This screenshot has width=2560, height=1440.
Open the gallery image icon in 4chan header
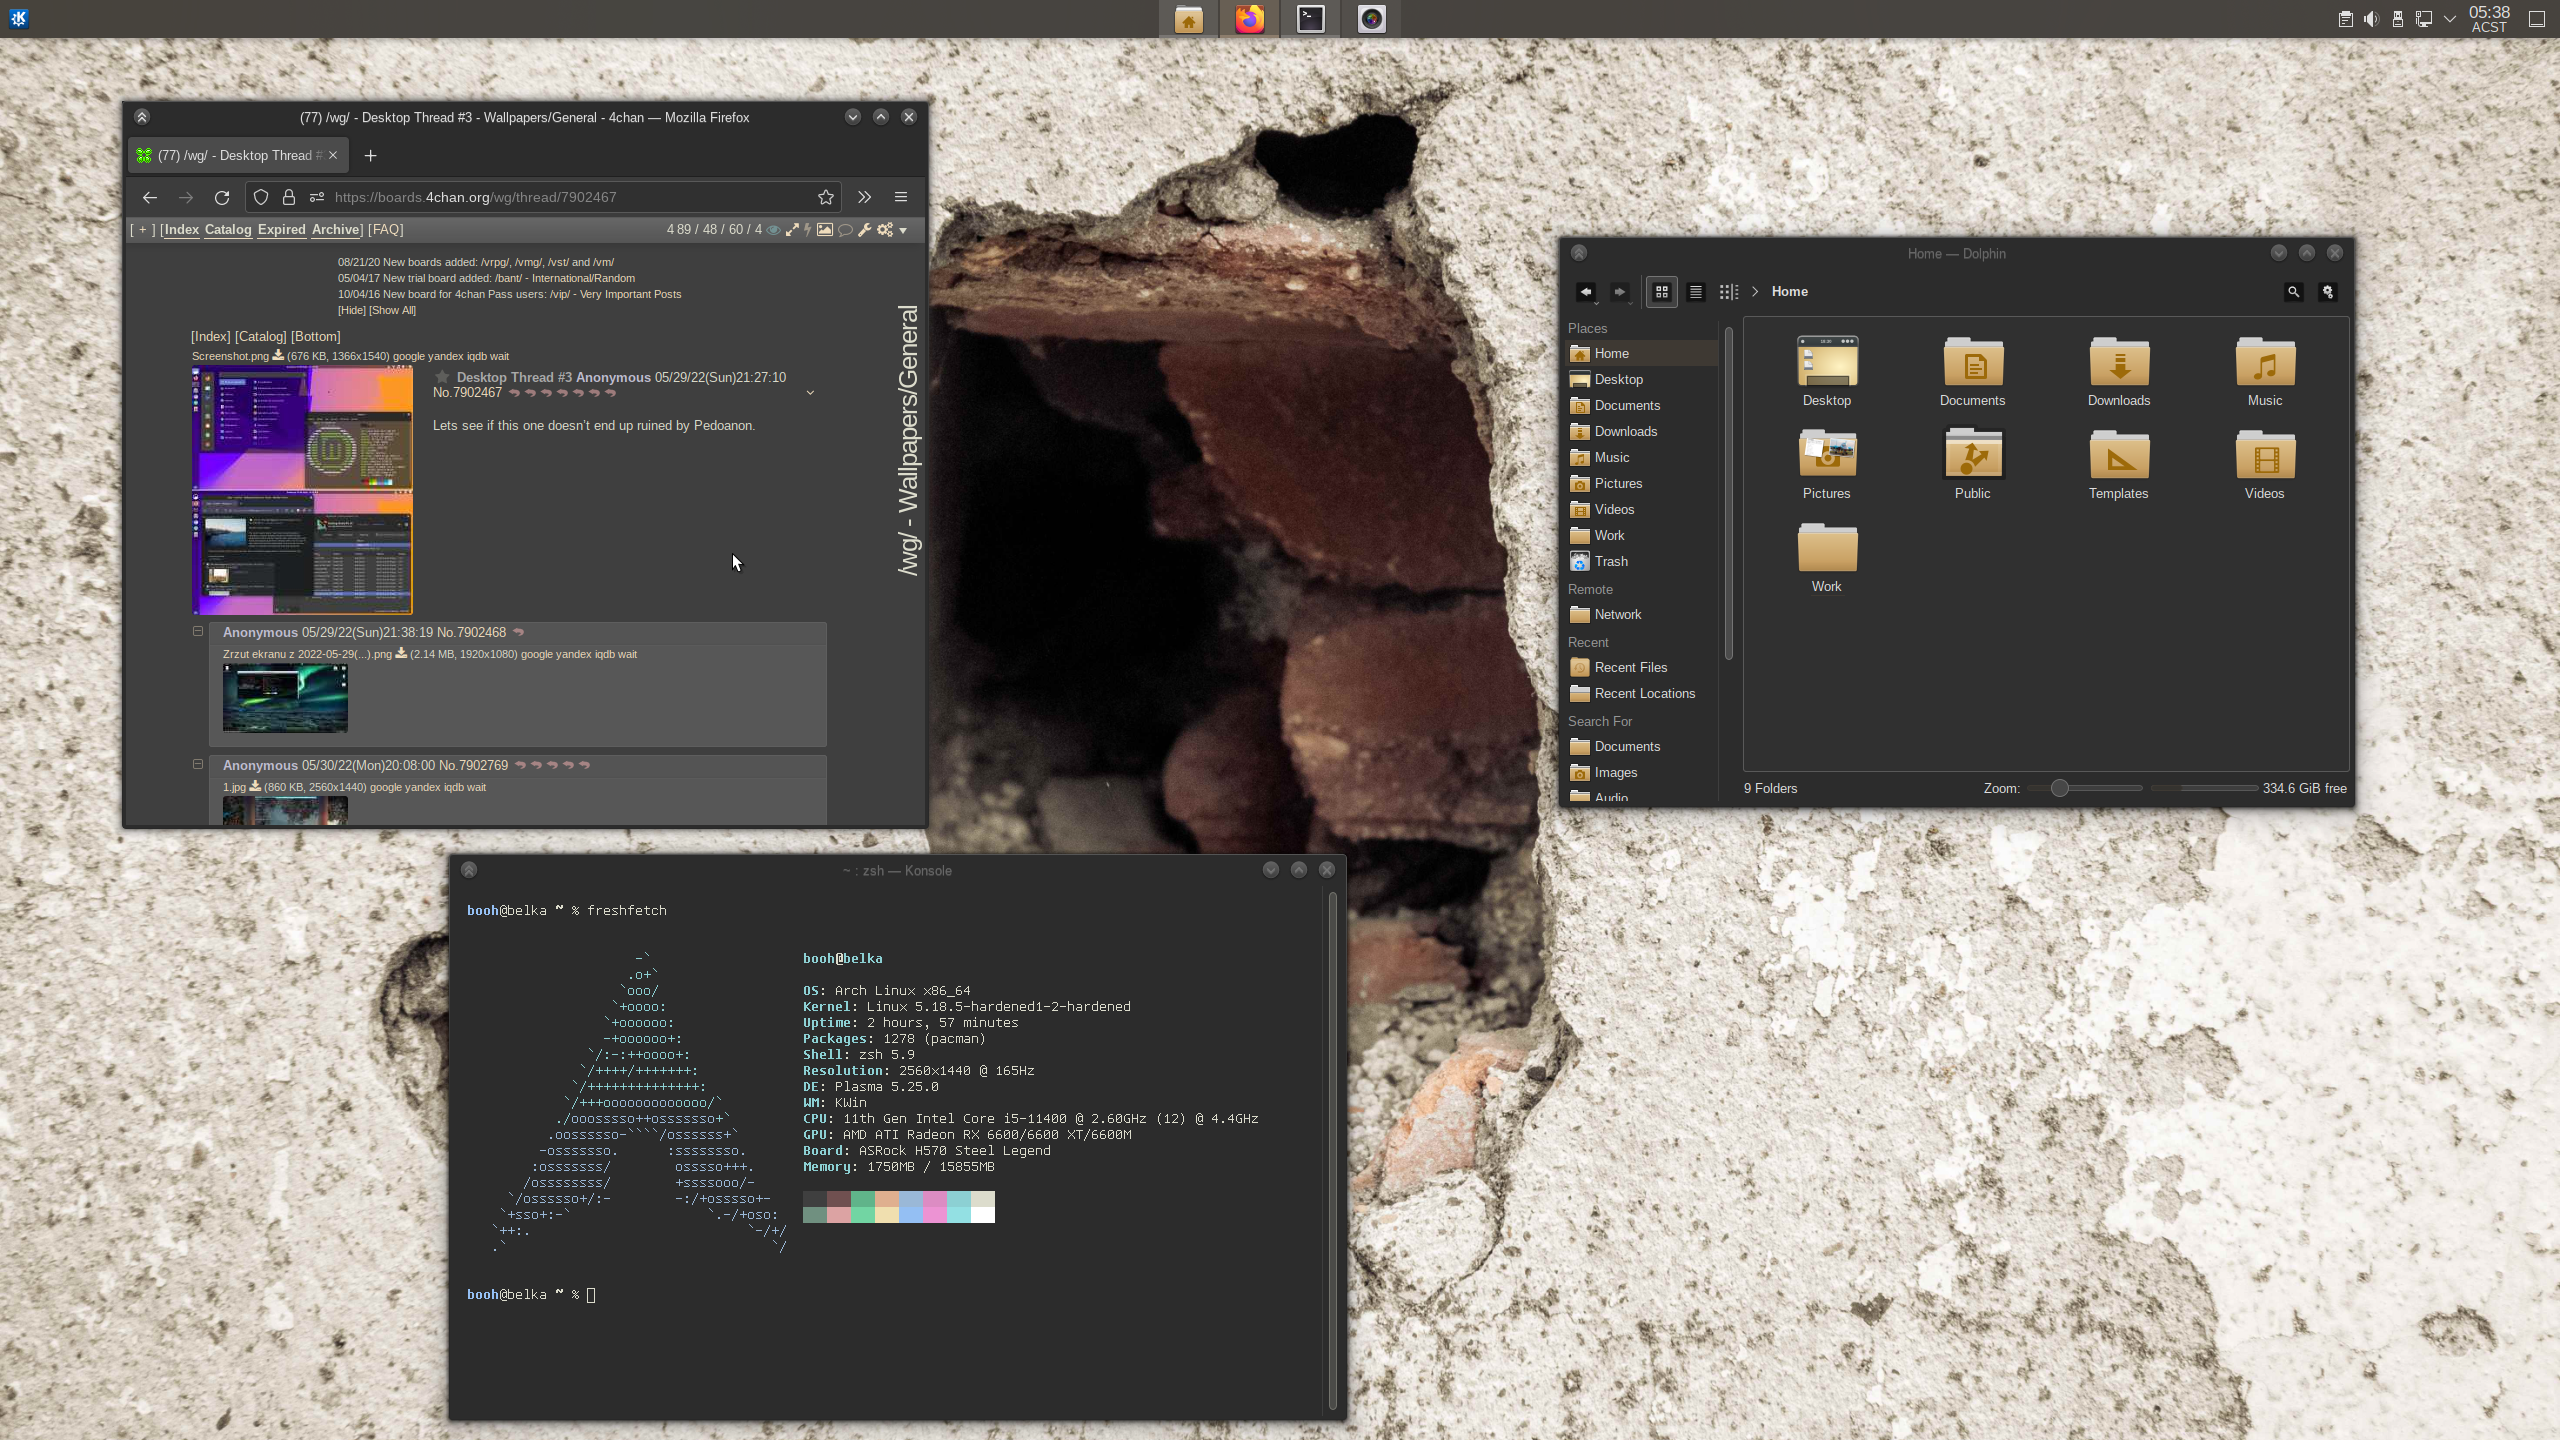825,230
